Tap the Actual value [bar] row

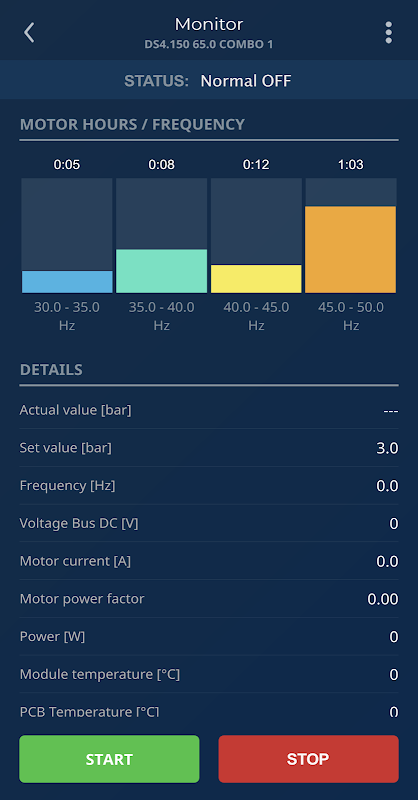pyautogui.click(x=209, y=410)
